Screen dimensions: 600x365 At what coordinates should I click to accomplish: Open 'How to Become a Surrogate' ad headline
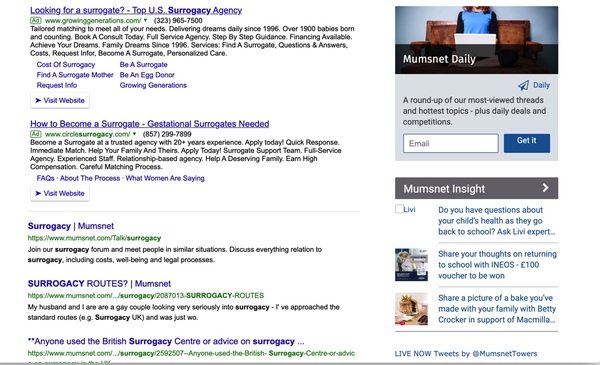150,124
